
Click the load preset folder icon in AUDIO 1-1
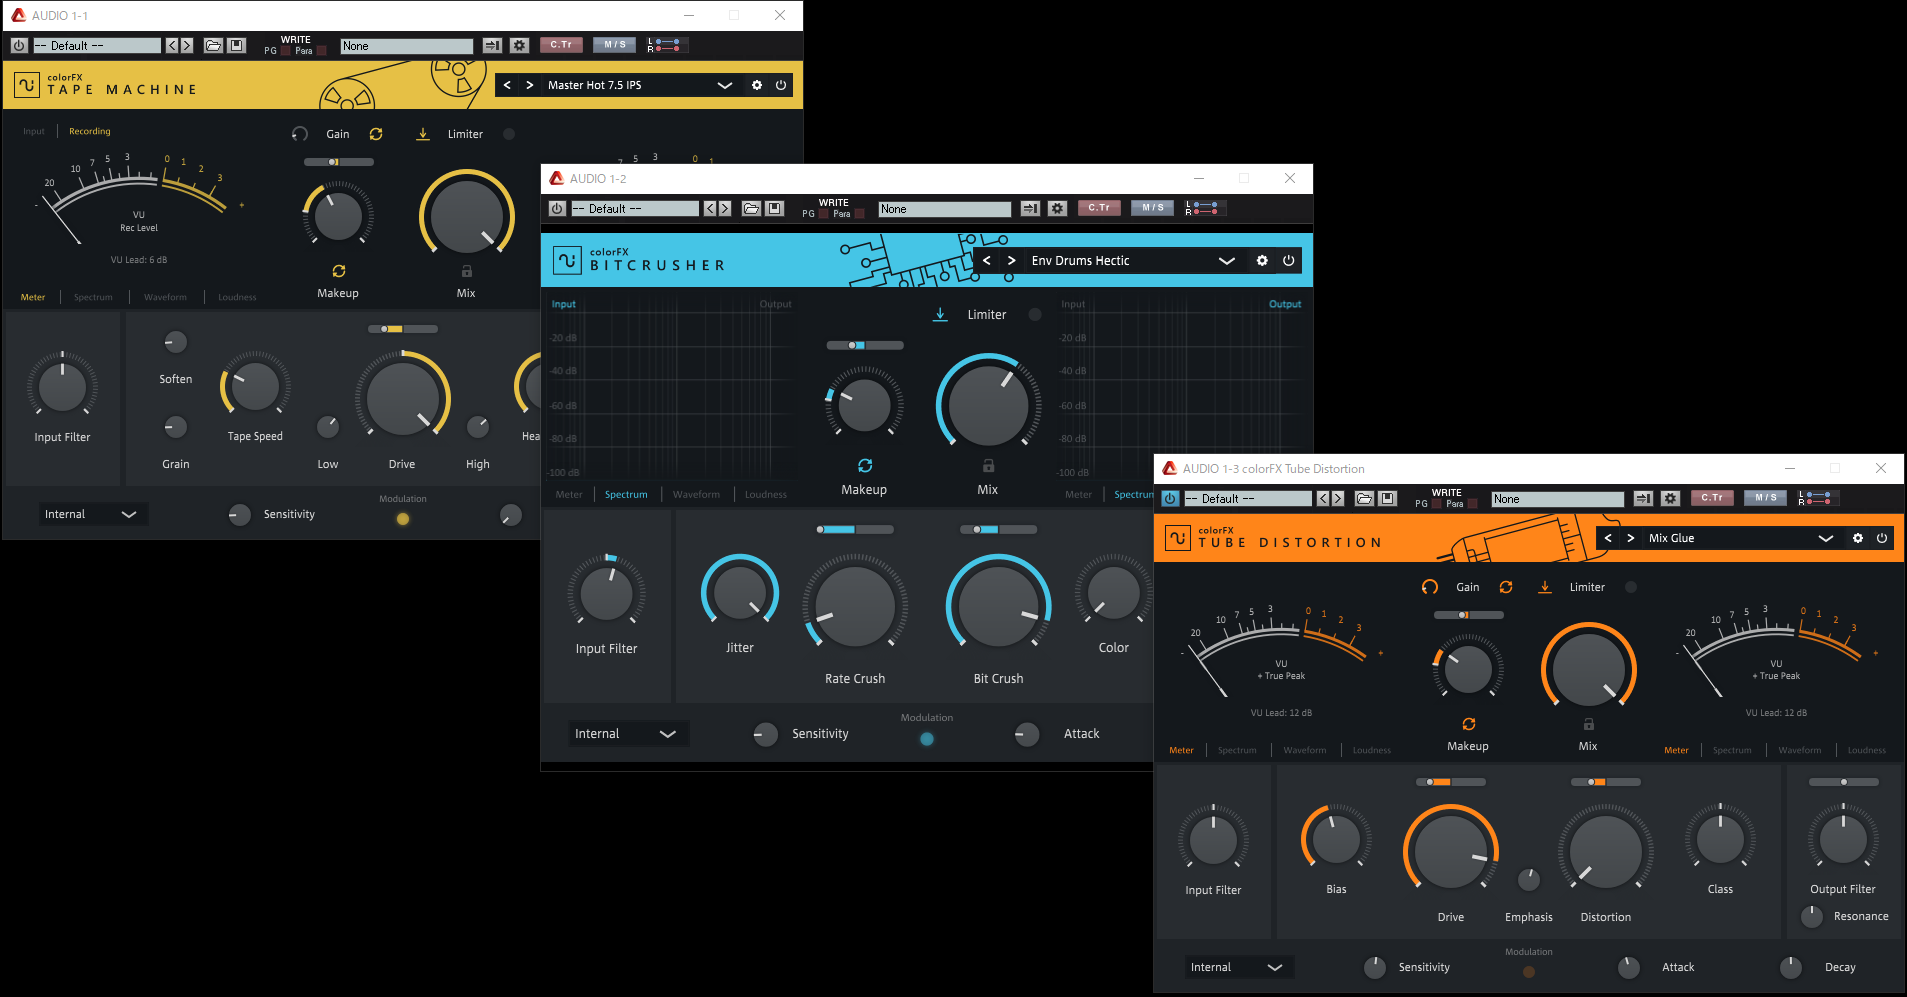click(x=213, y=46)
